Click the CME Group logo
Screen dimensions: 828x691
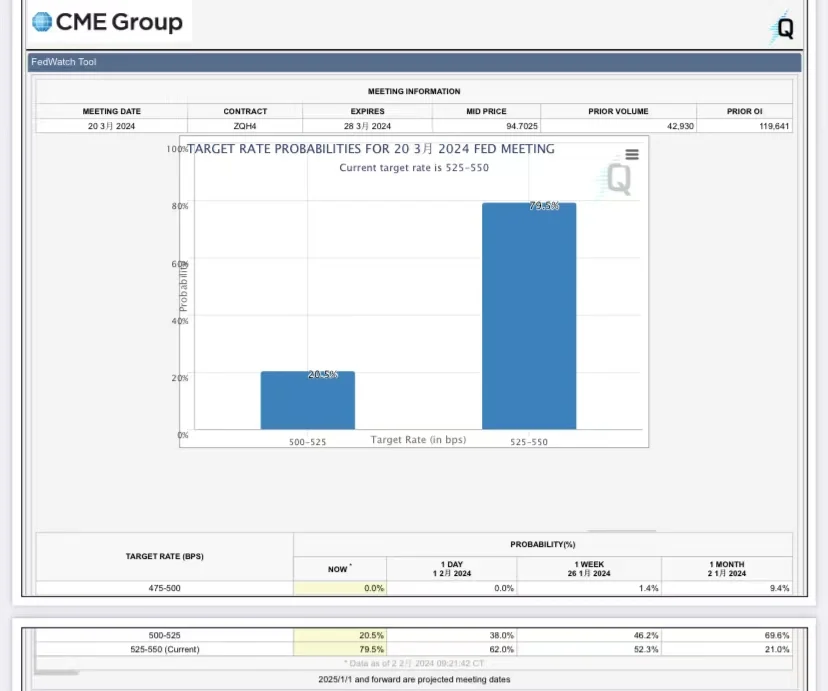(108, 22)
